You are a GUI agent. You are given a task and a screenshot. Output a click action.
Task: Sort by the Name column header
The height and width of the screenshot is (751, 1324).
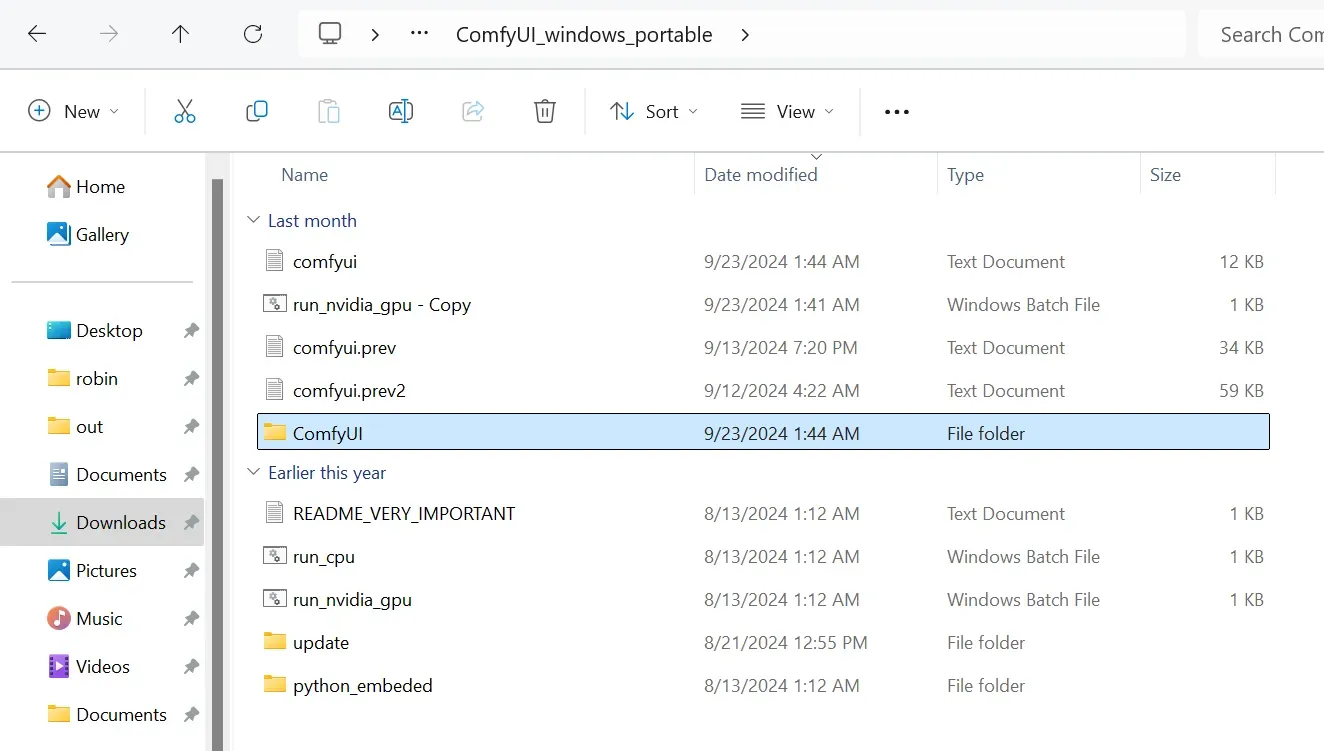304,174
